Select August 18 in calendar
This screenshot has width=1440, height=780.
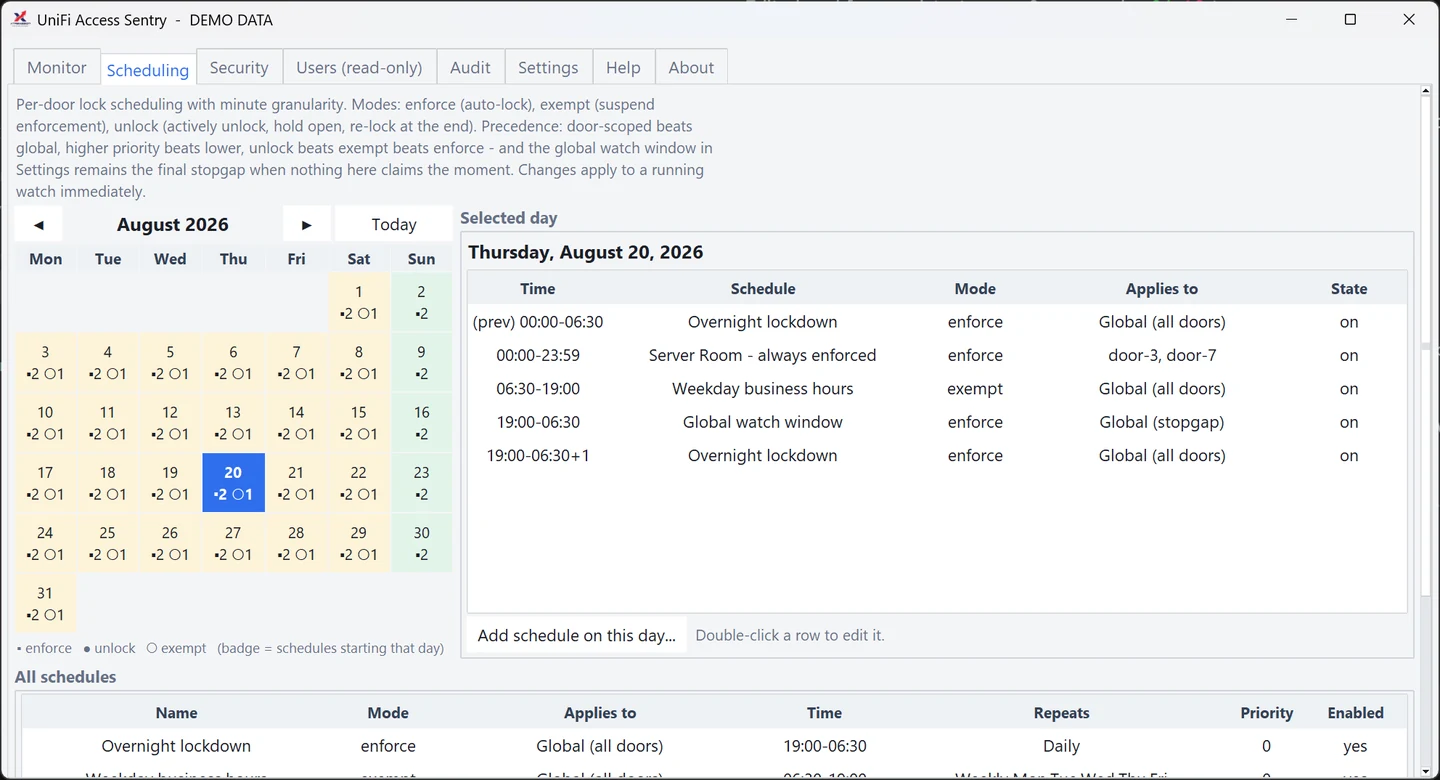108,482
